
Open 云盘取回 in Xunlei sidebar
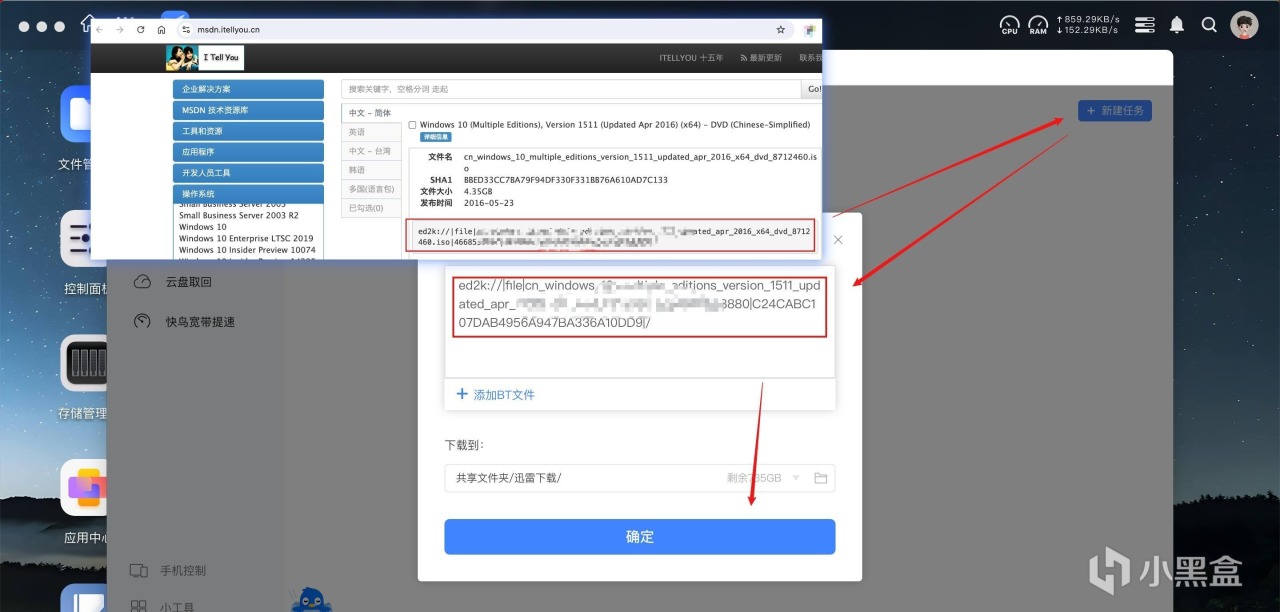188,282
